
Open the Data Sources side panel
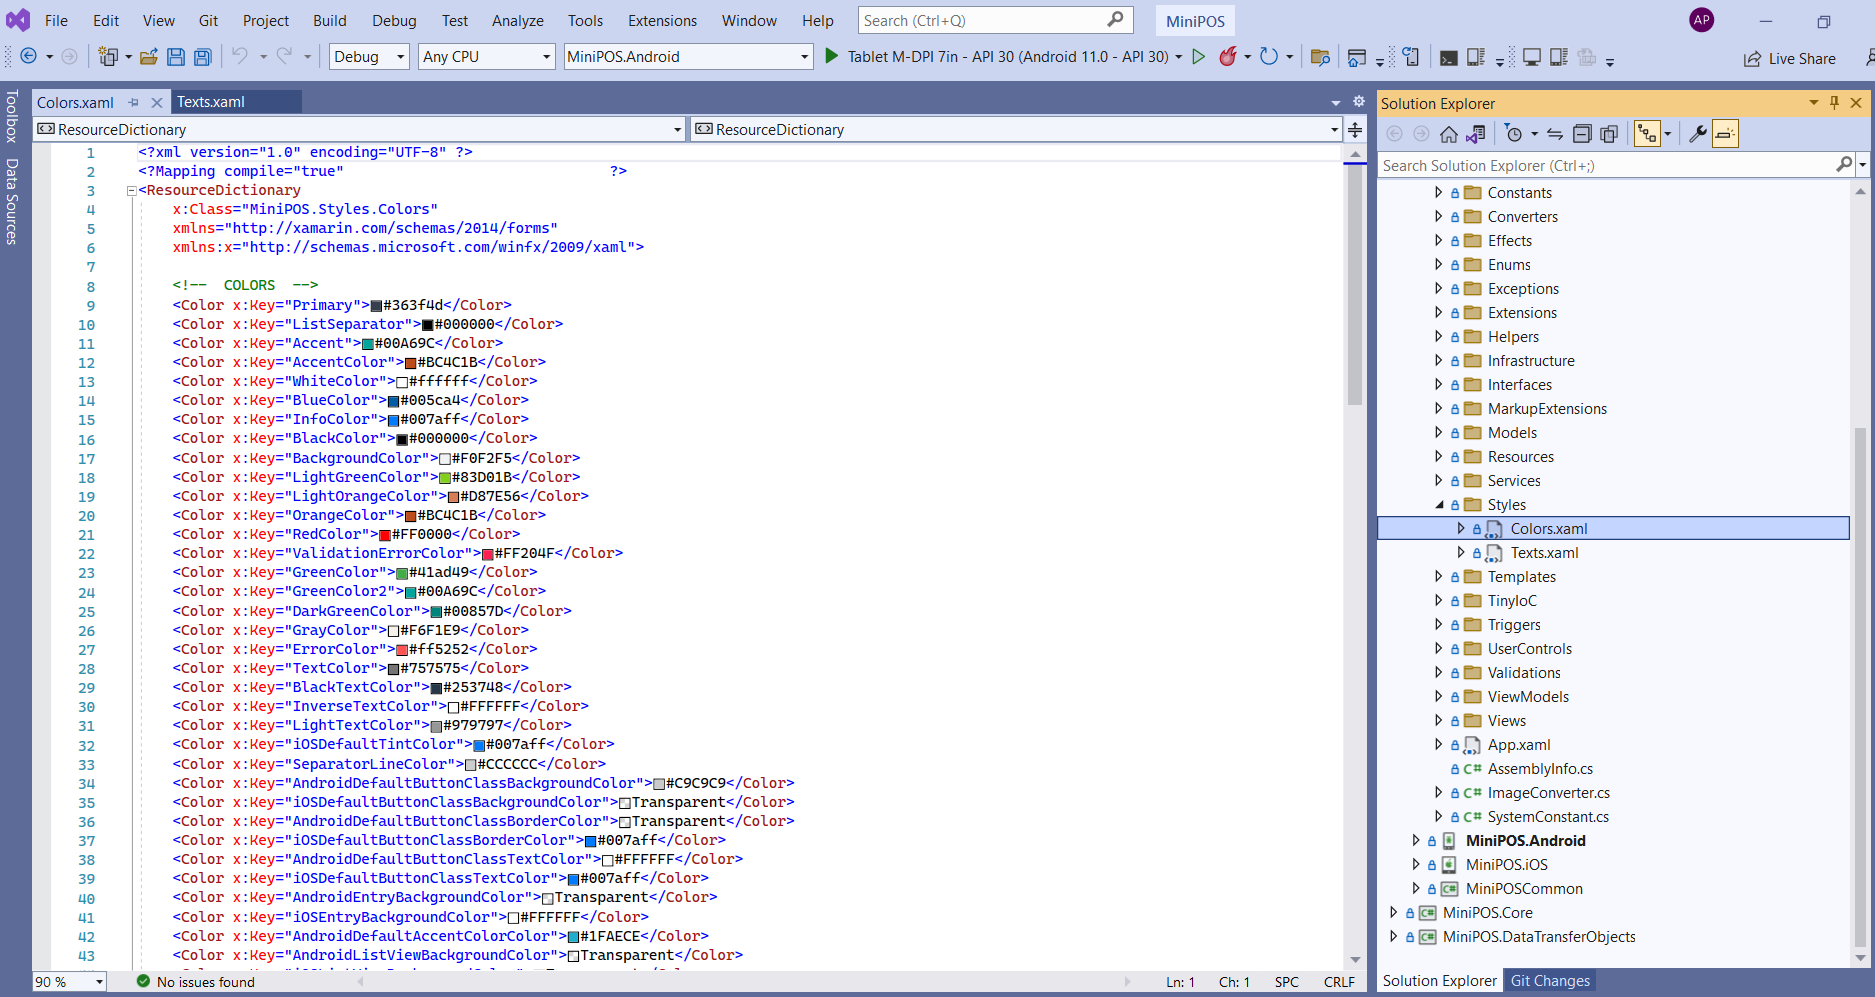tap(11, 201)
